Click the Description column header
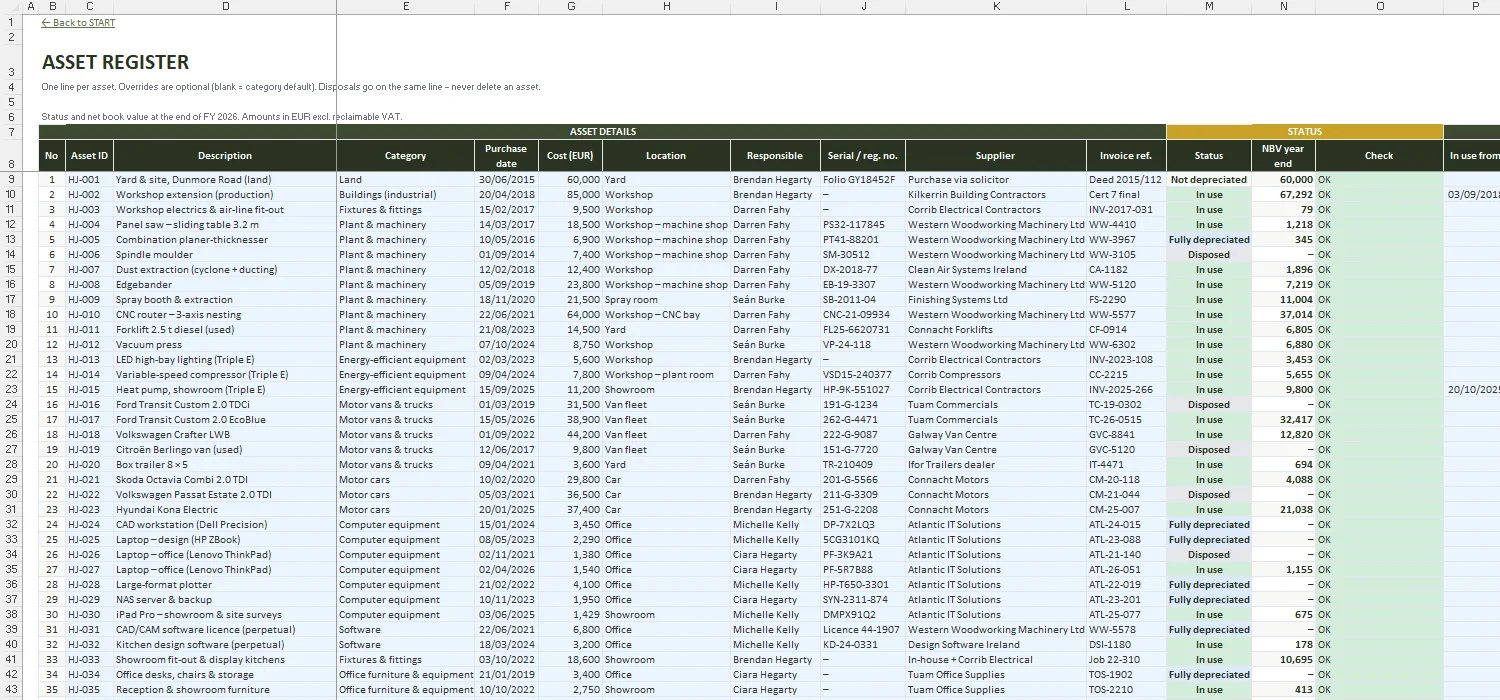The height and width of the screenshot is (700, 1500). [225, 156]
